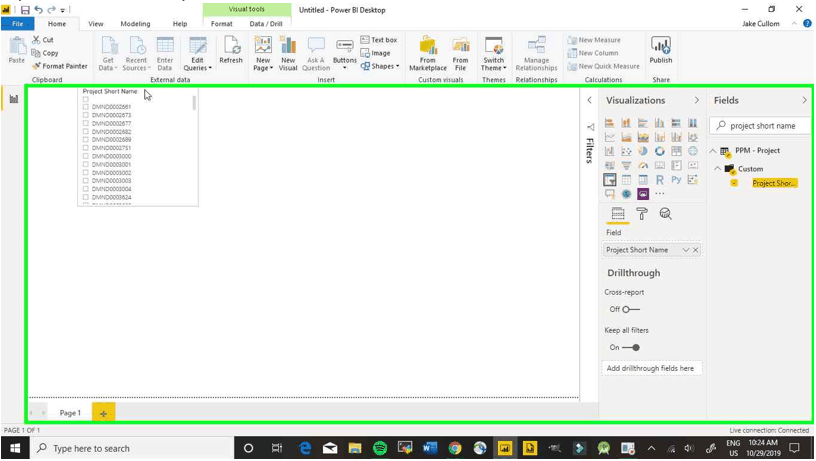The height and width of the screenshot is (461, 816).
Task: Switch to the View tab
Action: click(x=95, y=23)
